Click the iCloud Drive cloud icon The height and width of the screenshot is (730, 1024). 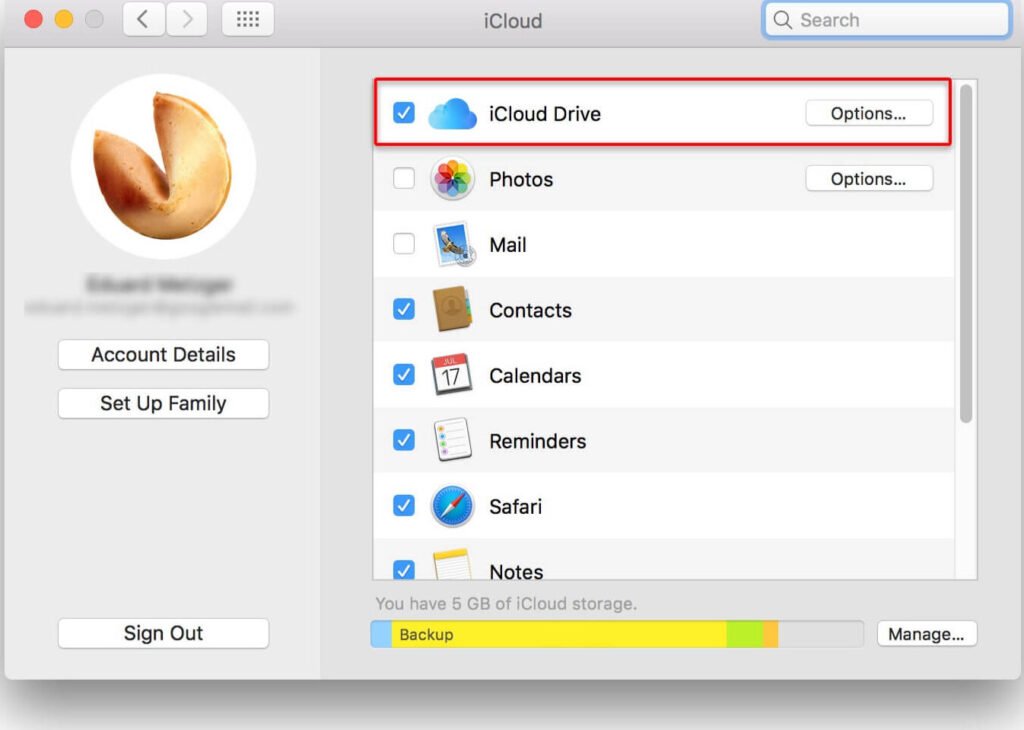[x=452, y=114]
